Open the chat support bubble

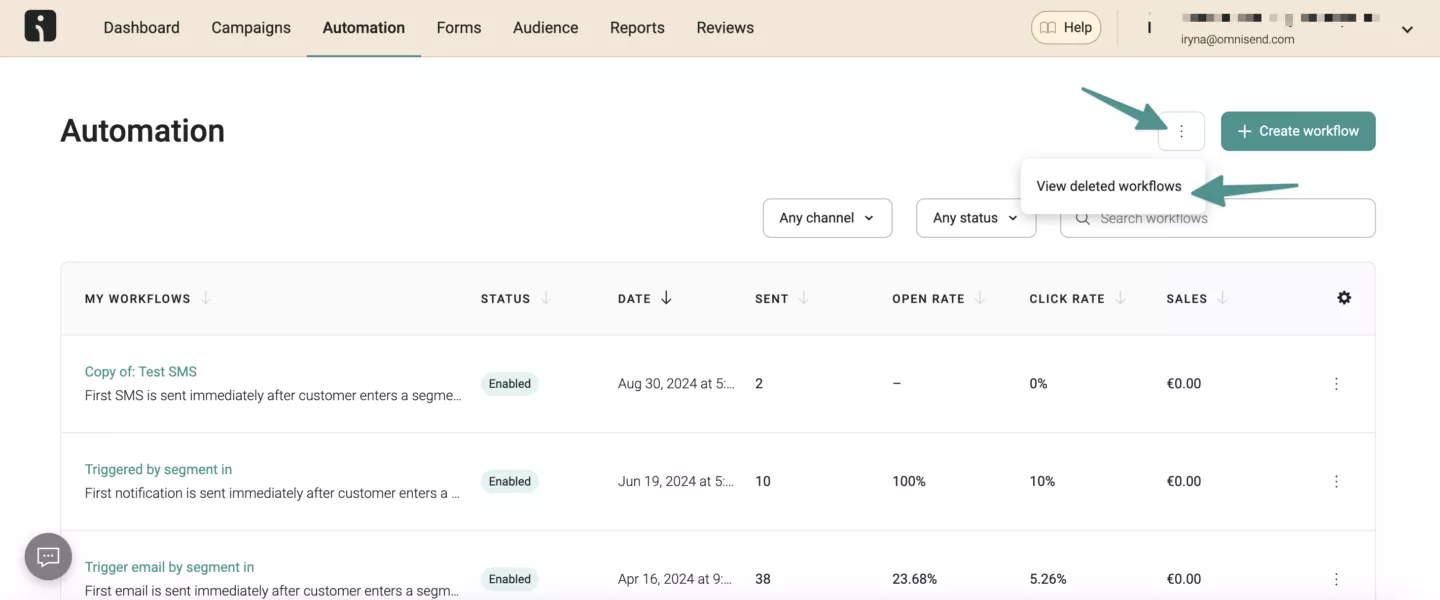pos(48,556)
